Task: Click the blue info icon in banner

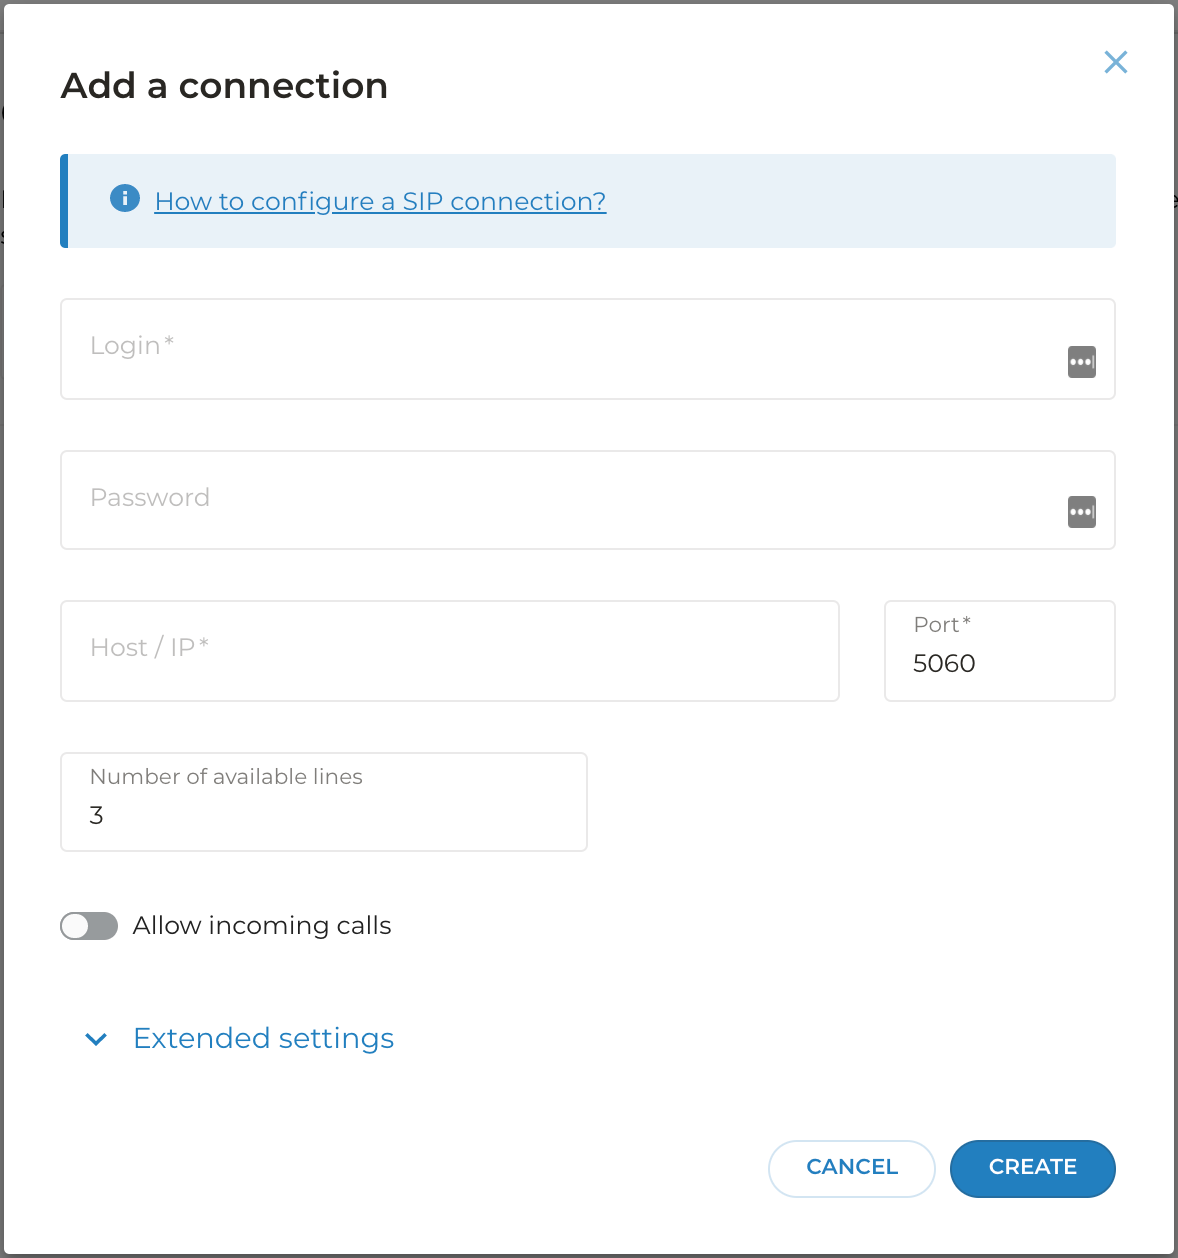Action: (124, 198)
